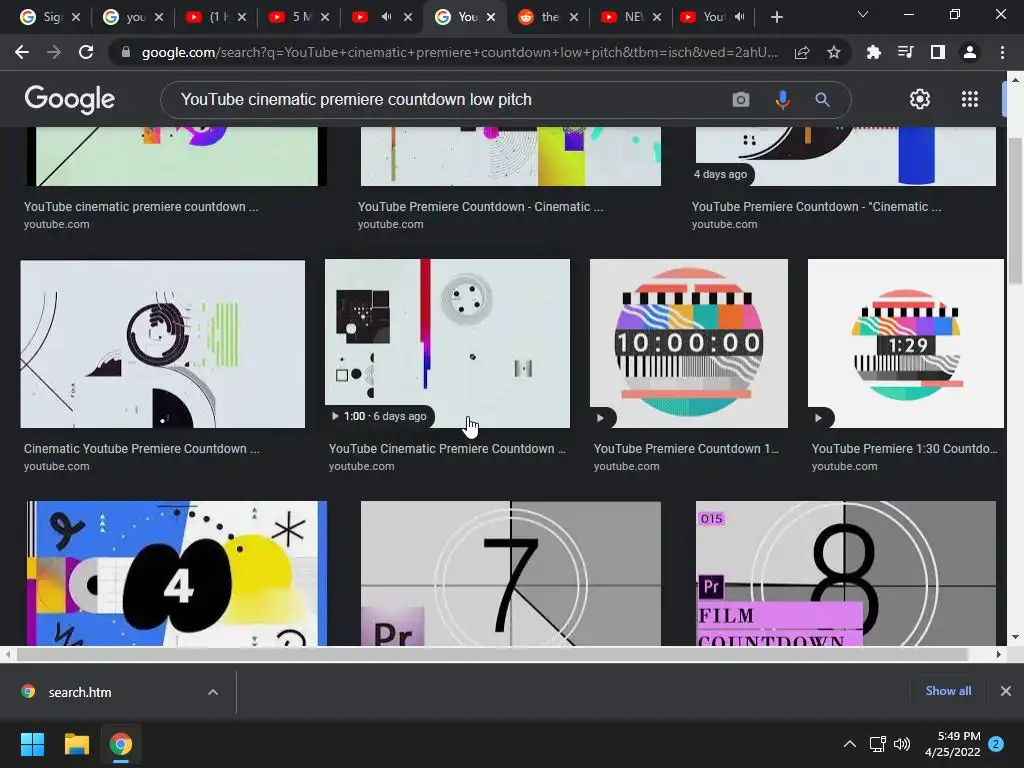Click the page scroll down arrow
Image resolution: width=1024 pixels, height=768 pixels.
click(x=1014, y=637)
